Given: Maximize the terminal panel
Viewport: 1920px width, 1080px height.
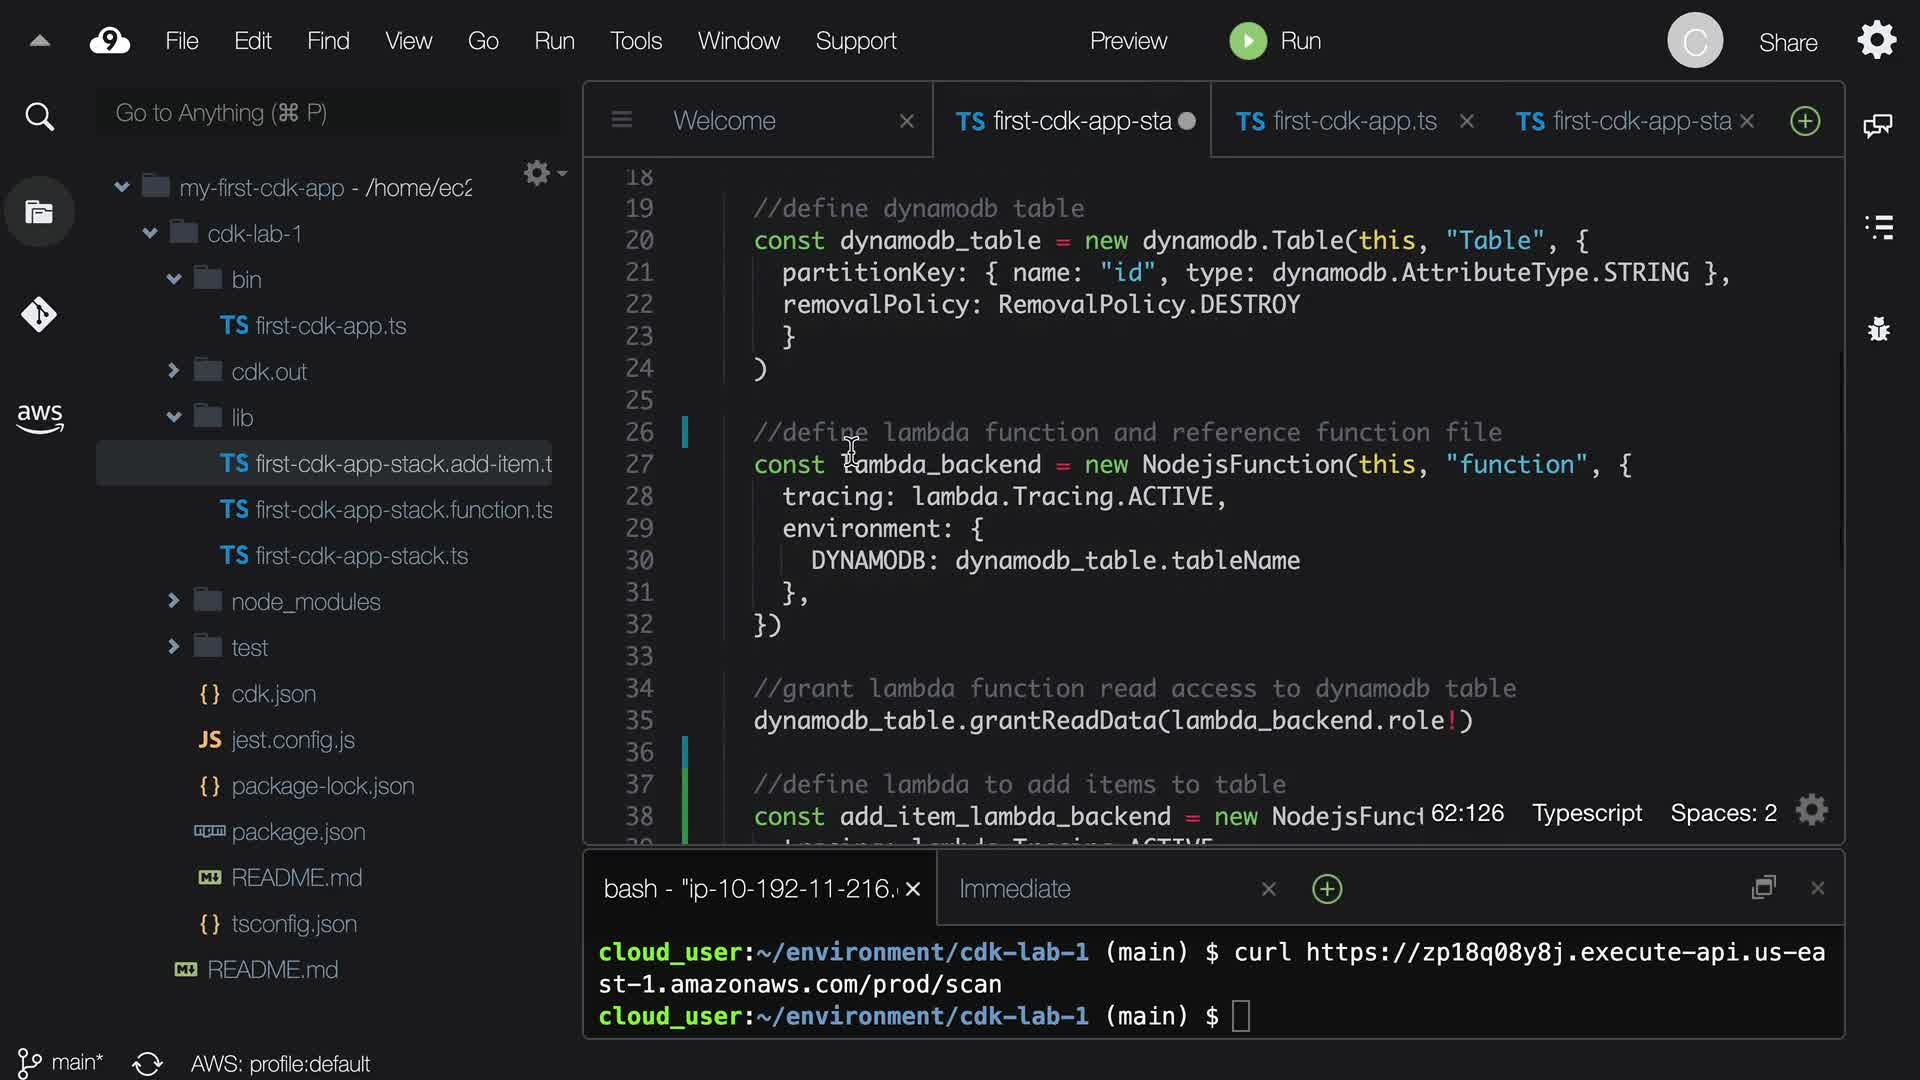Looking at the screenshot, I should [1764, 888].
